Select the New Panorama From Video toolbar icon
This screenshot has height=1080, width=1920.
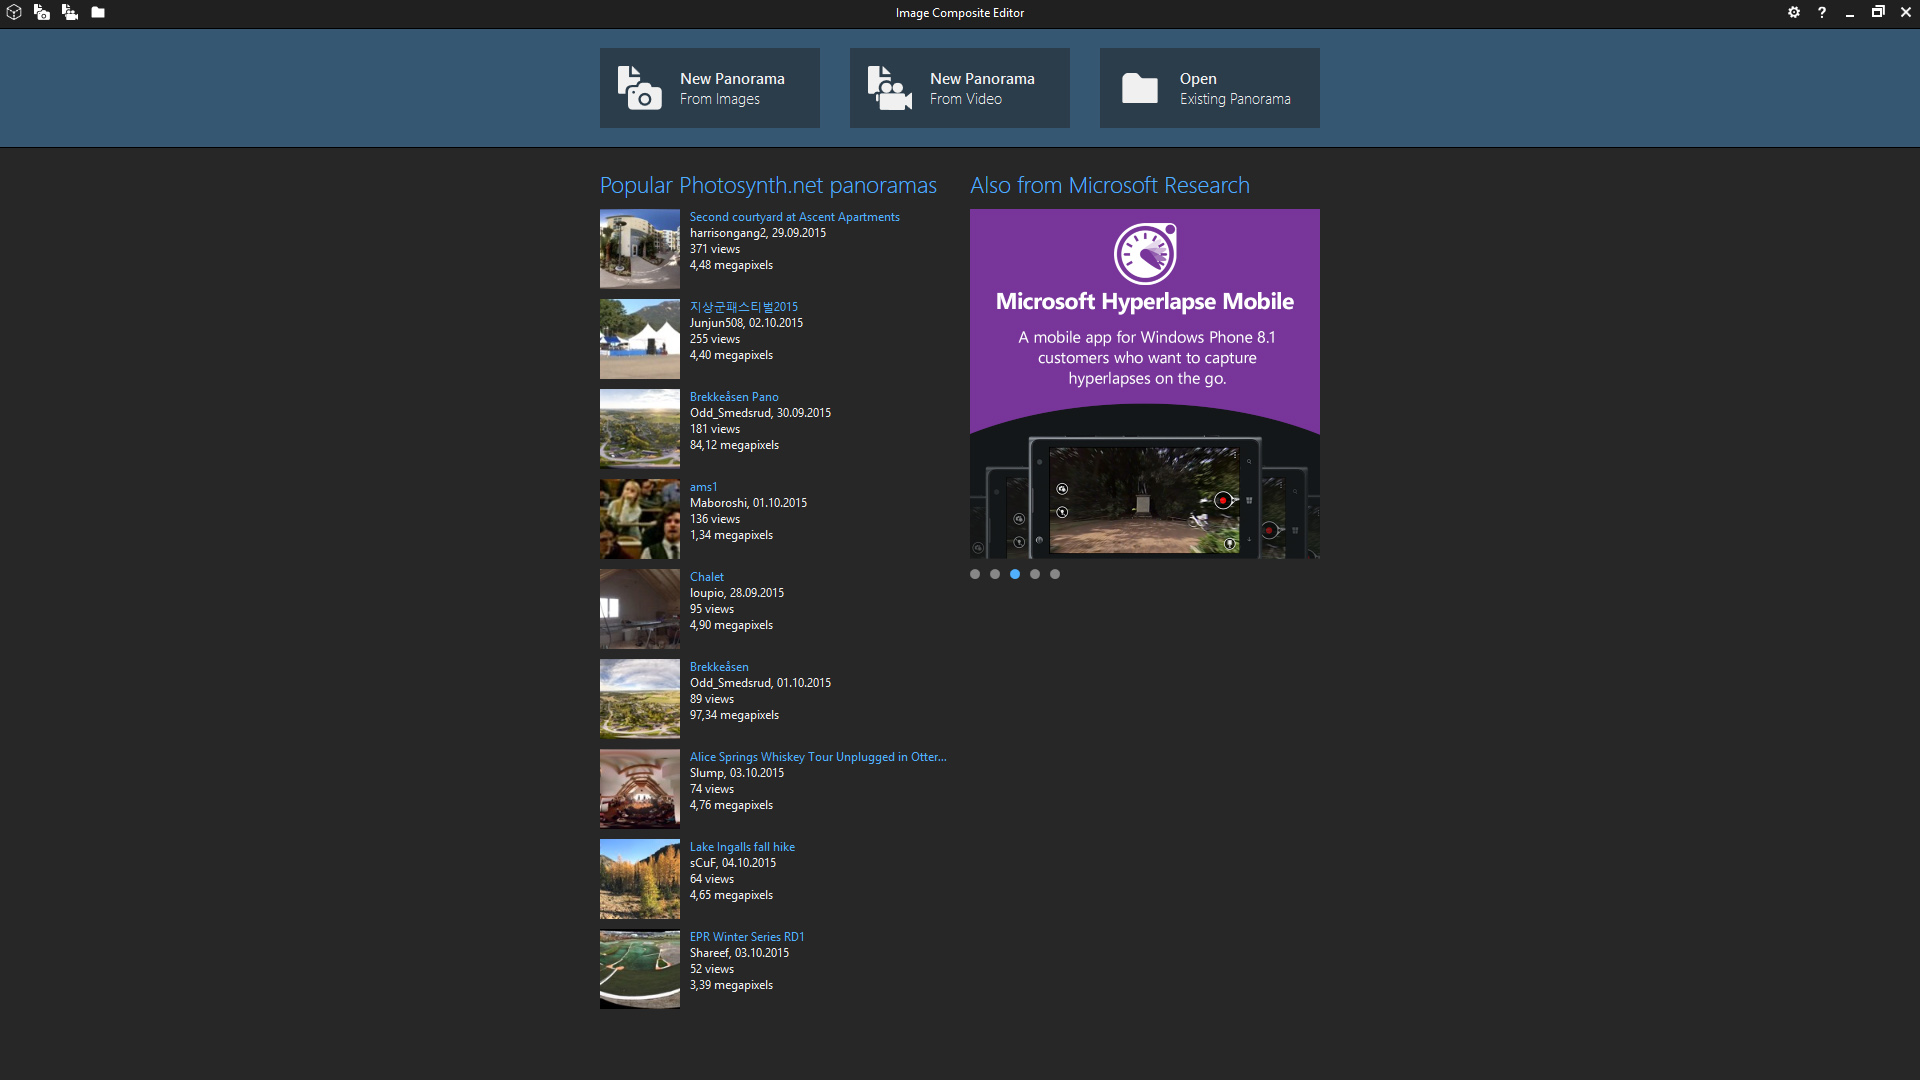click(70, 13)
